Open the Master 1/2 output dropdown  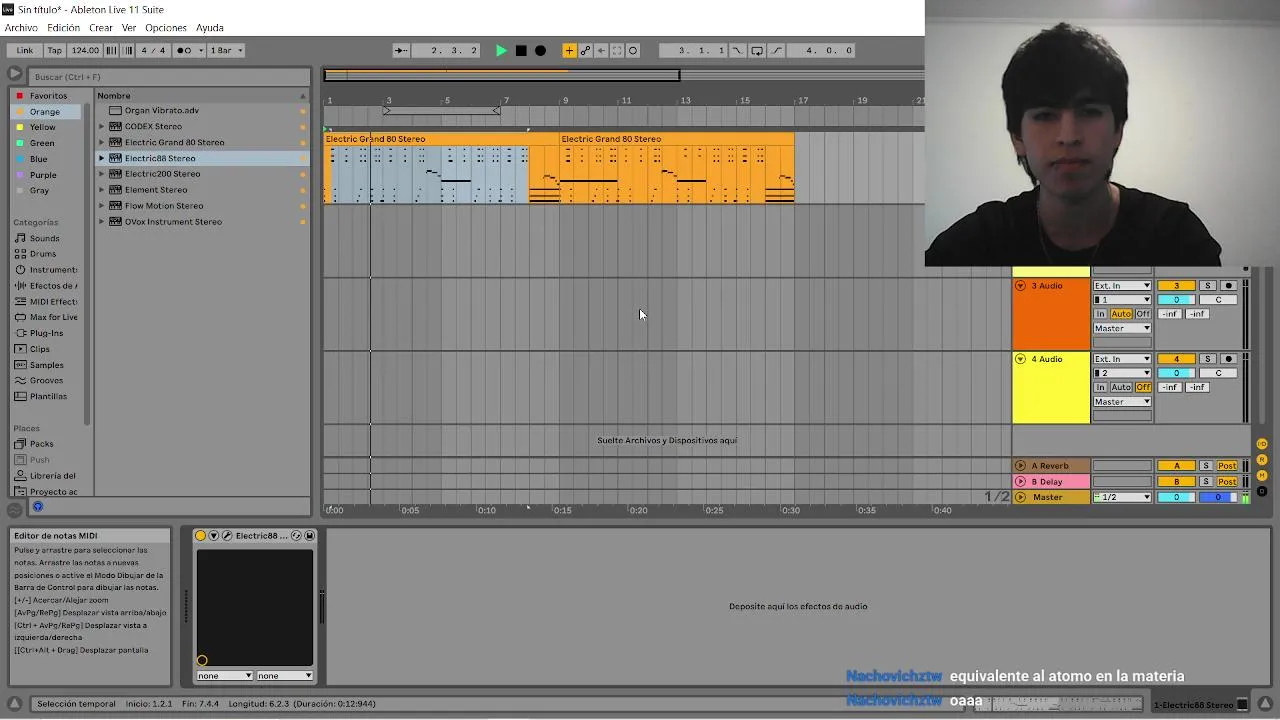[1122, 497]
